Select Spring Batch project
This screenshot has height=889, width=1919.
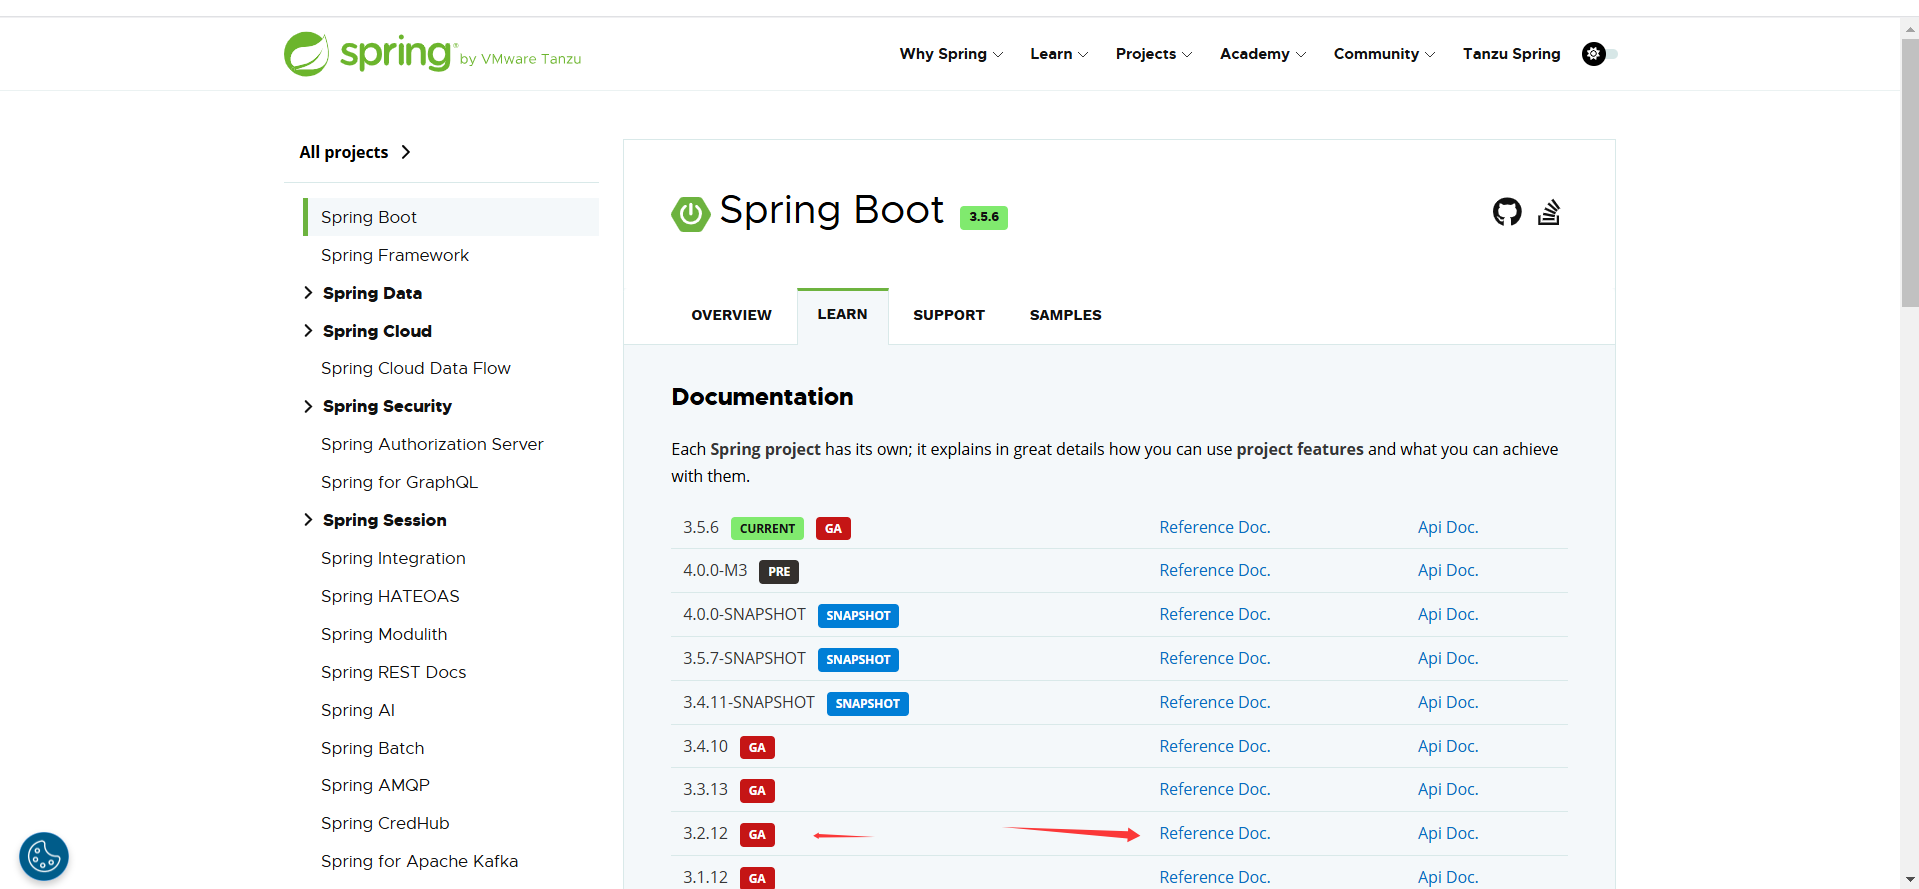372,748
